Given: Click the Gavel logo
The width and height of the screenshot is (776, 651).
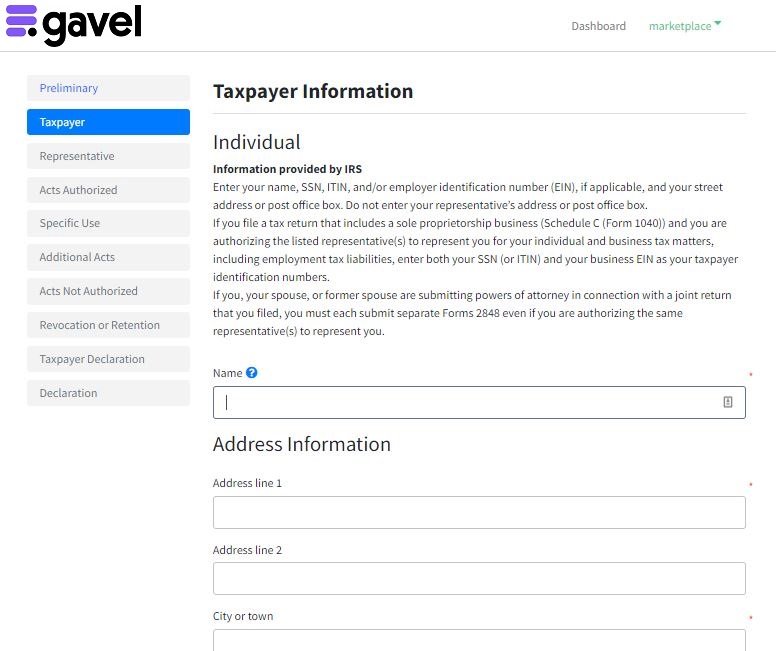Looking at the screenshot, I should (x=74, y=25).
